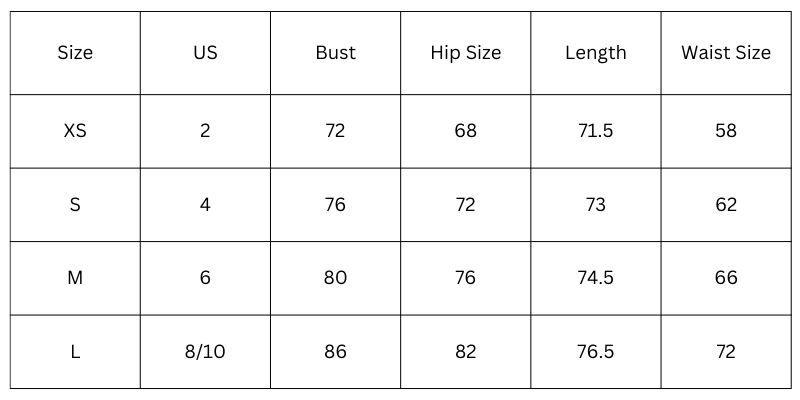
Task: Click the Waist Size column header
Action: [x=726, y=53]
